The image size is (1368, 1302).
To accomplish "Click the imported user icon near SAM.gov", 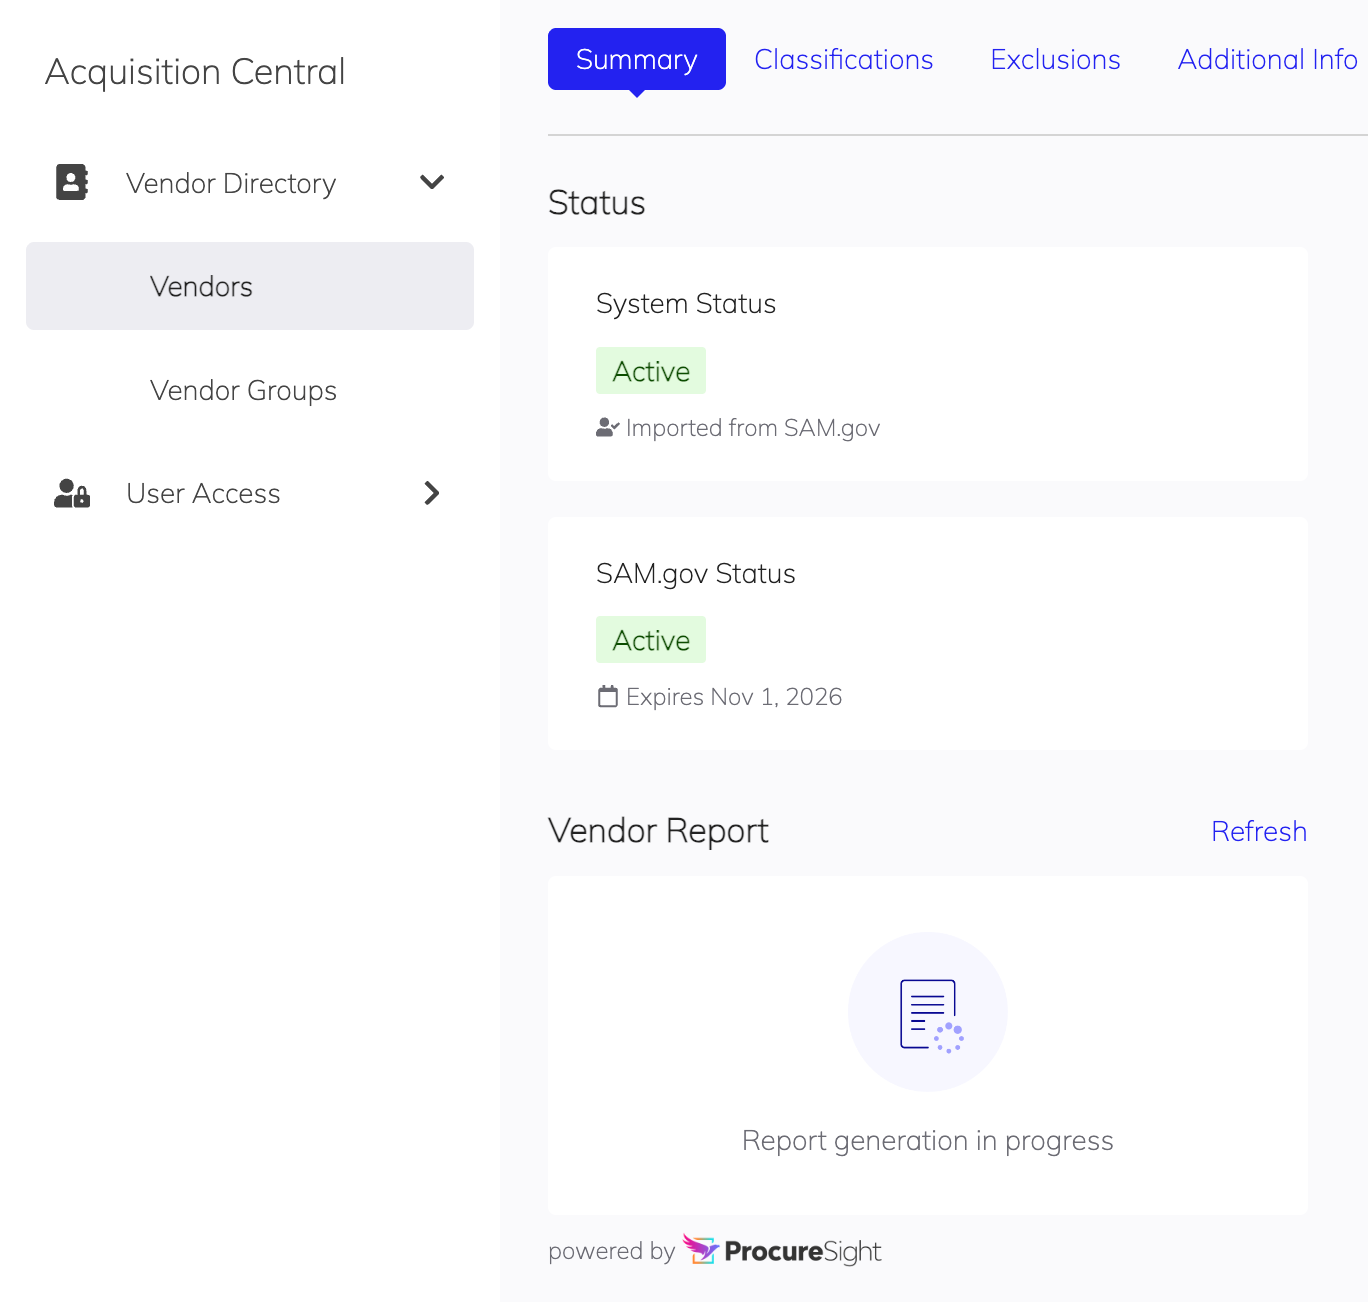I will point(607,428).
